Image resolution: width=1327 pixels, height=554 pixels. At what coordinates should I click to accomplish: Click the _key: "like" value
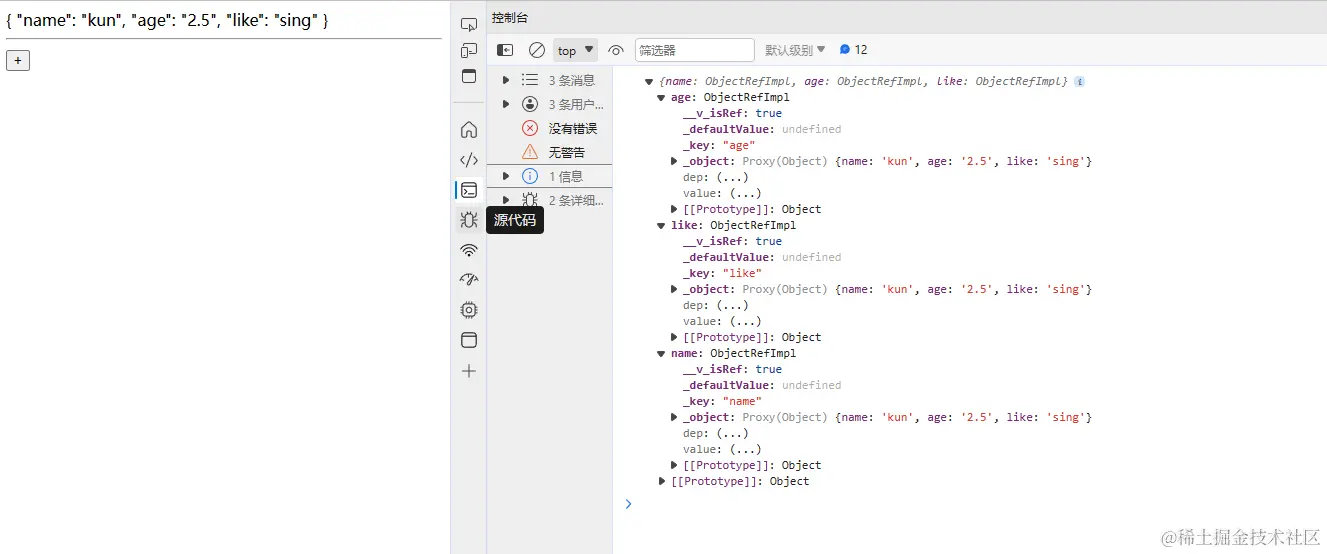(742, 273)
